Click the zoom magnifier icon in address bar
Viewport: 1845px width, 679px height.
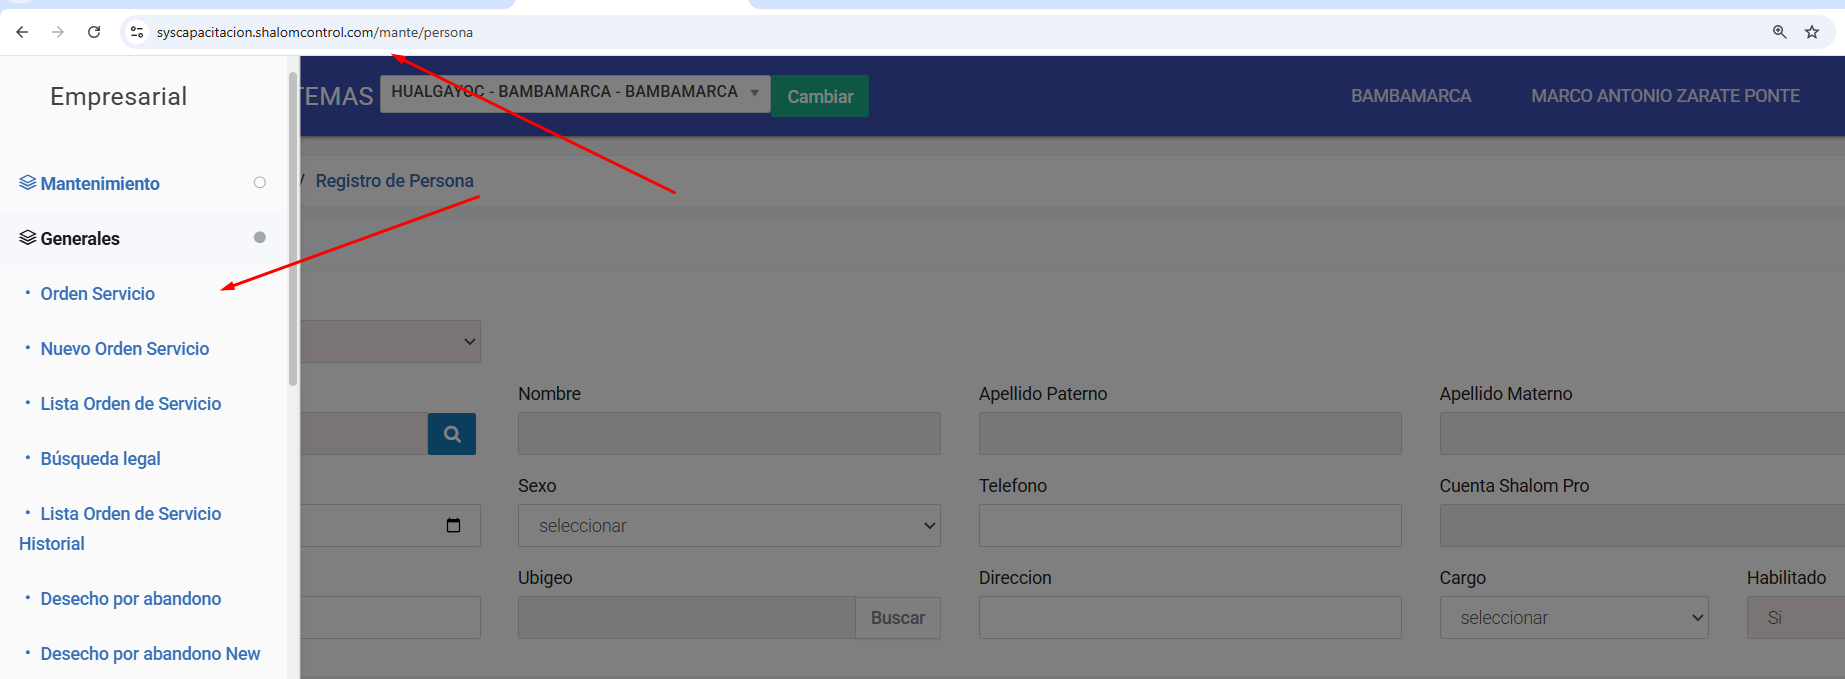coord(1779,32)
